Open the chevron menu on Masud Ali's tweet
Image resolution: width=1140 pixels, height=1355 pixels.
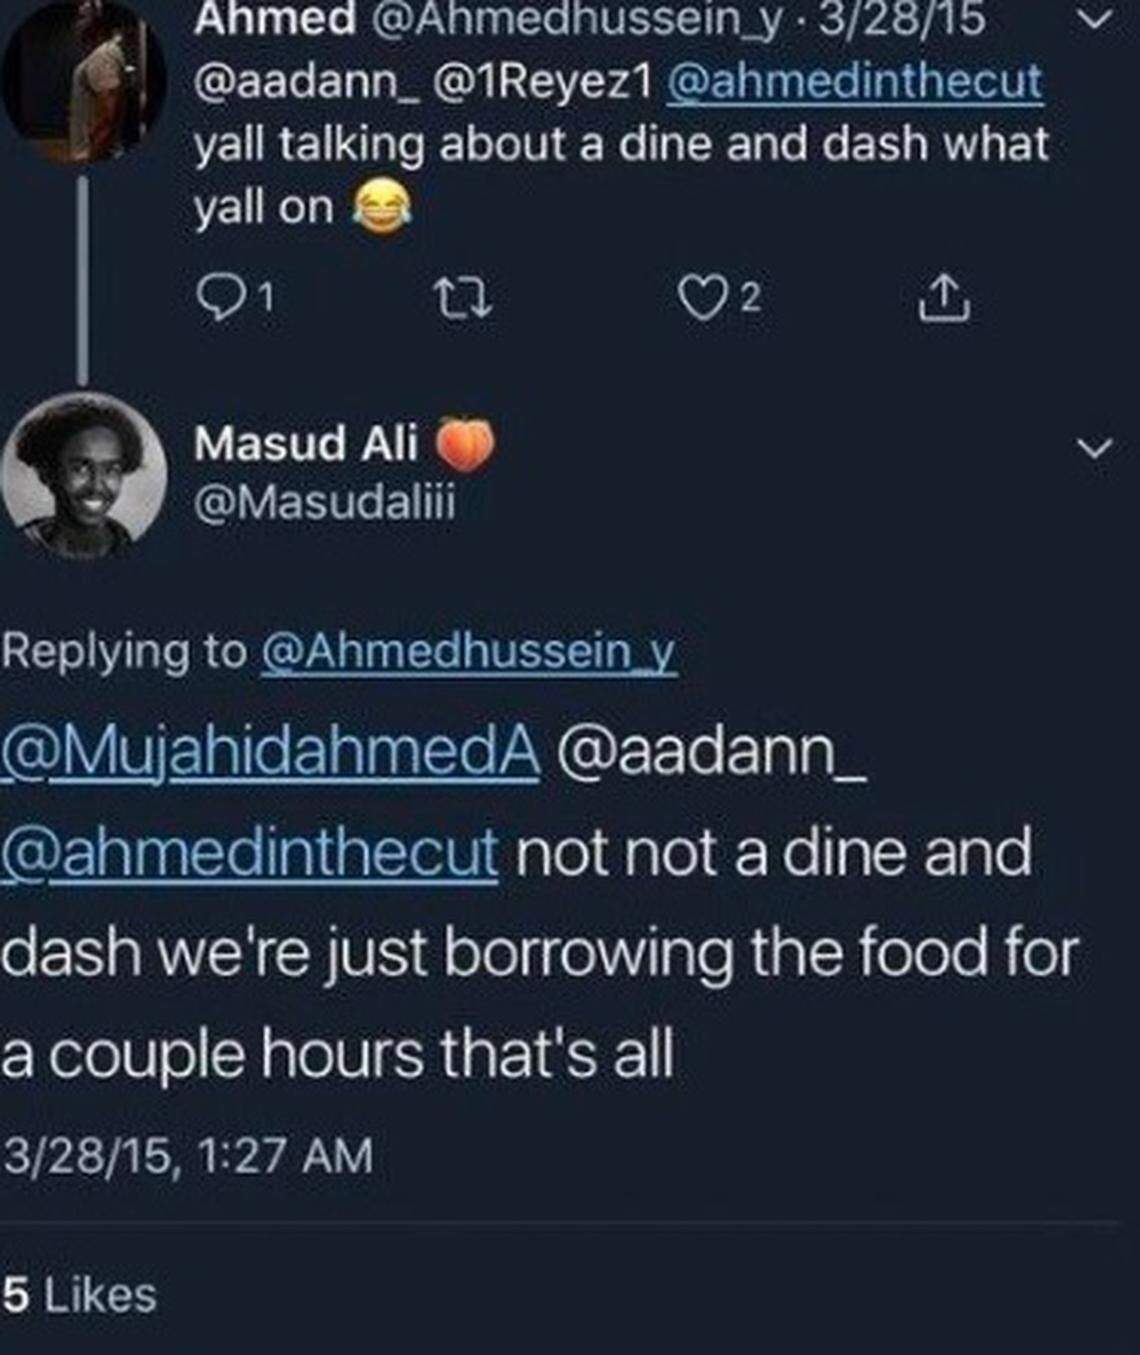(x=1096, y=447)
